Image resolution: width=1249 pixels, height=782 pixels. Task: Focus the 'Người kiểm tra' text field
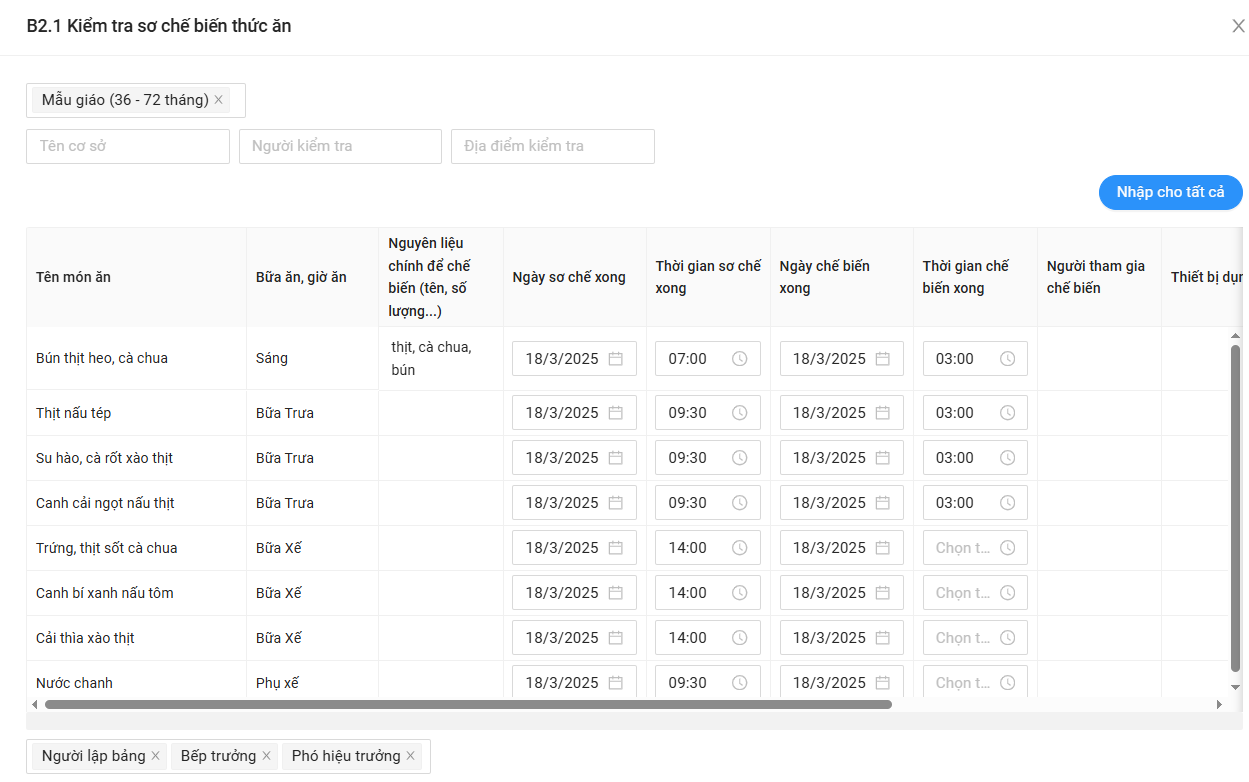(340, 146)
